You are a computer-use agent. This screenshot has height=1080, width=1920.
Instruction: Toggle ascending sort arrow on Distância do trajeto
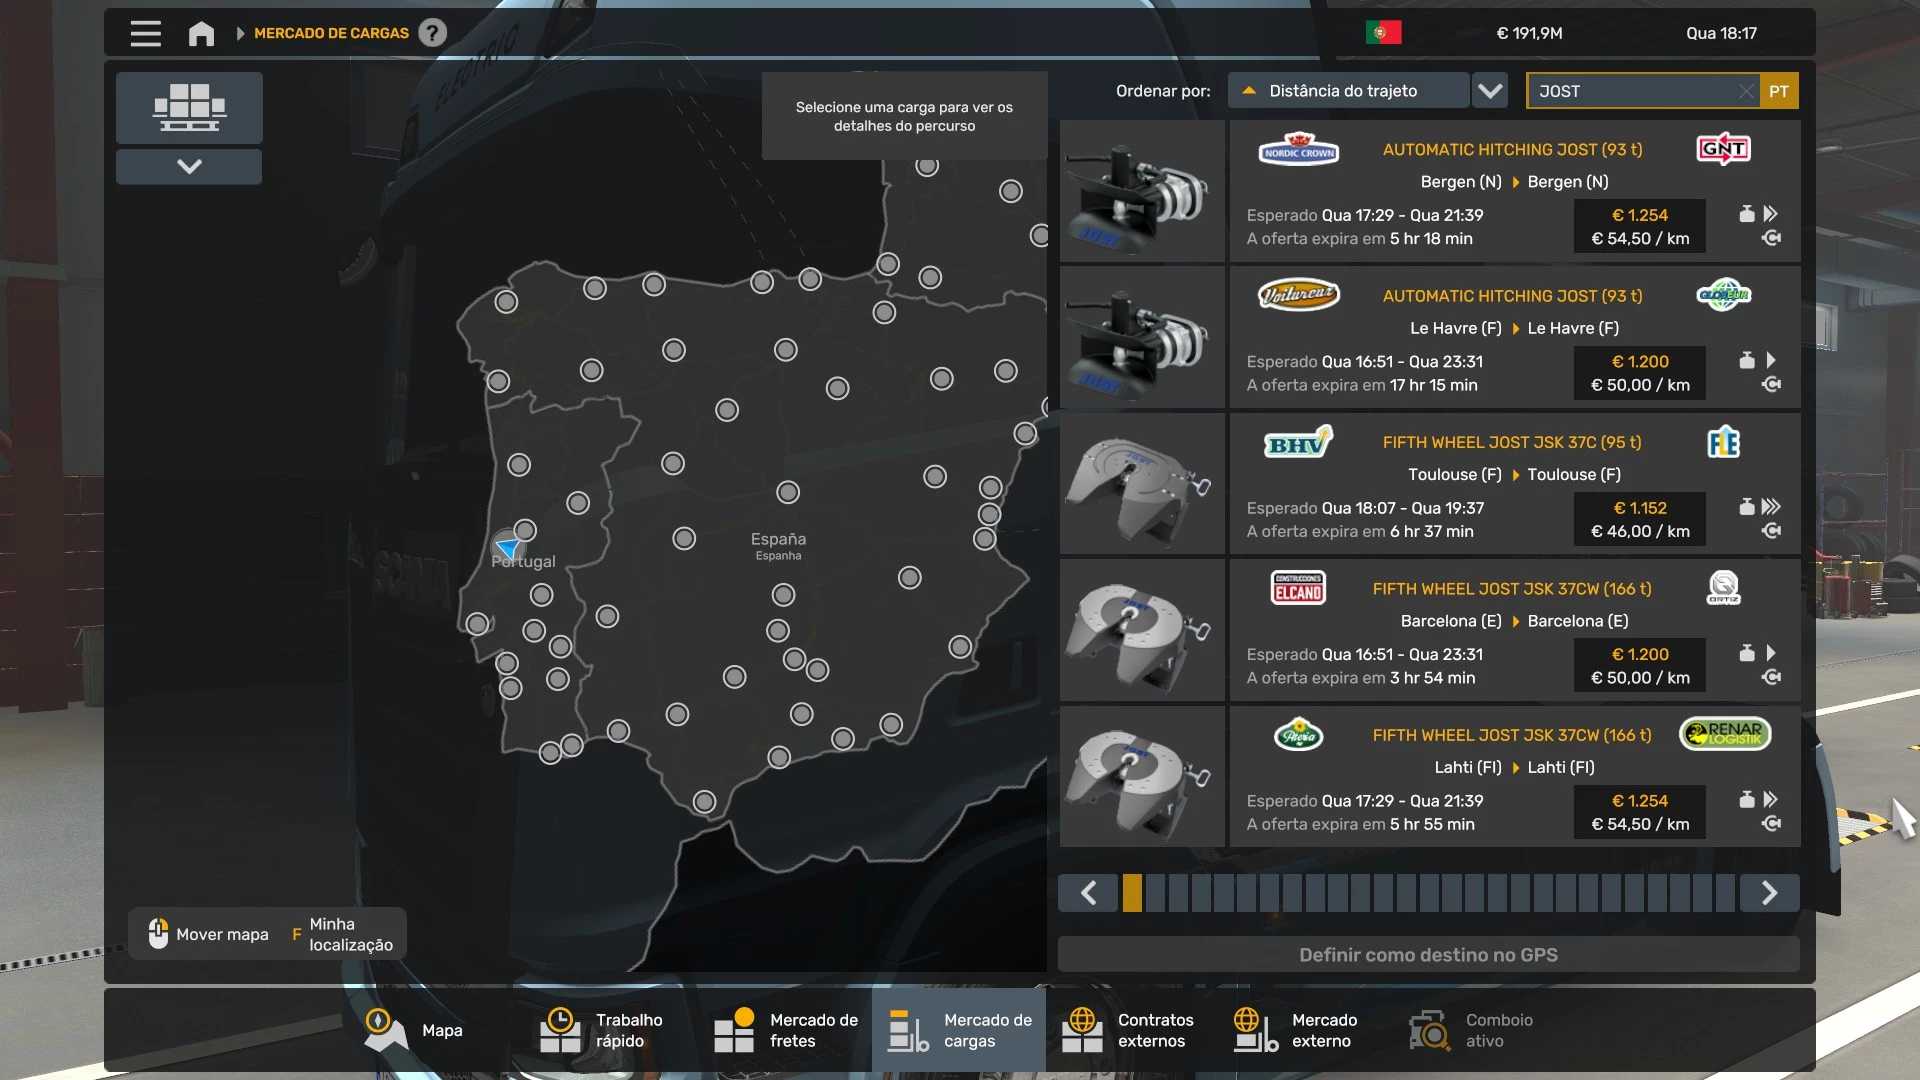(1249, 91)
